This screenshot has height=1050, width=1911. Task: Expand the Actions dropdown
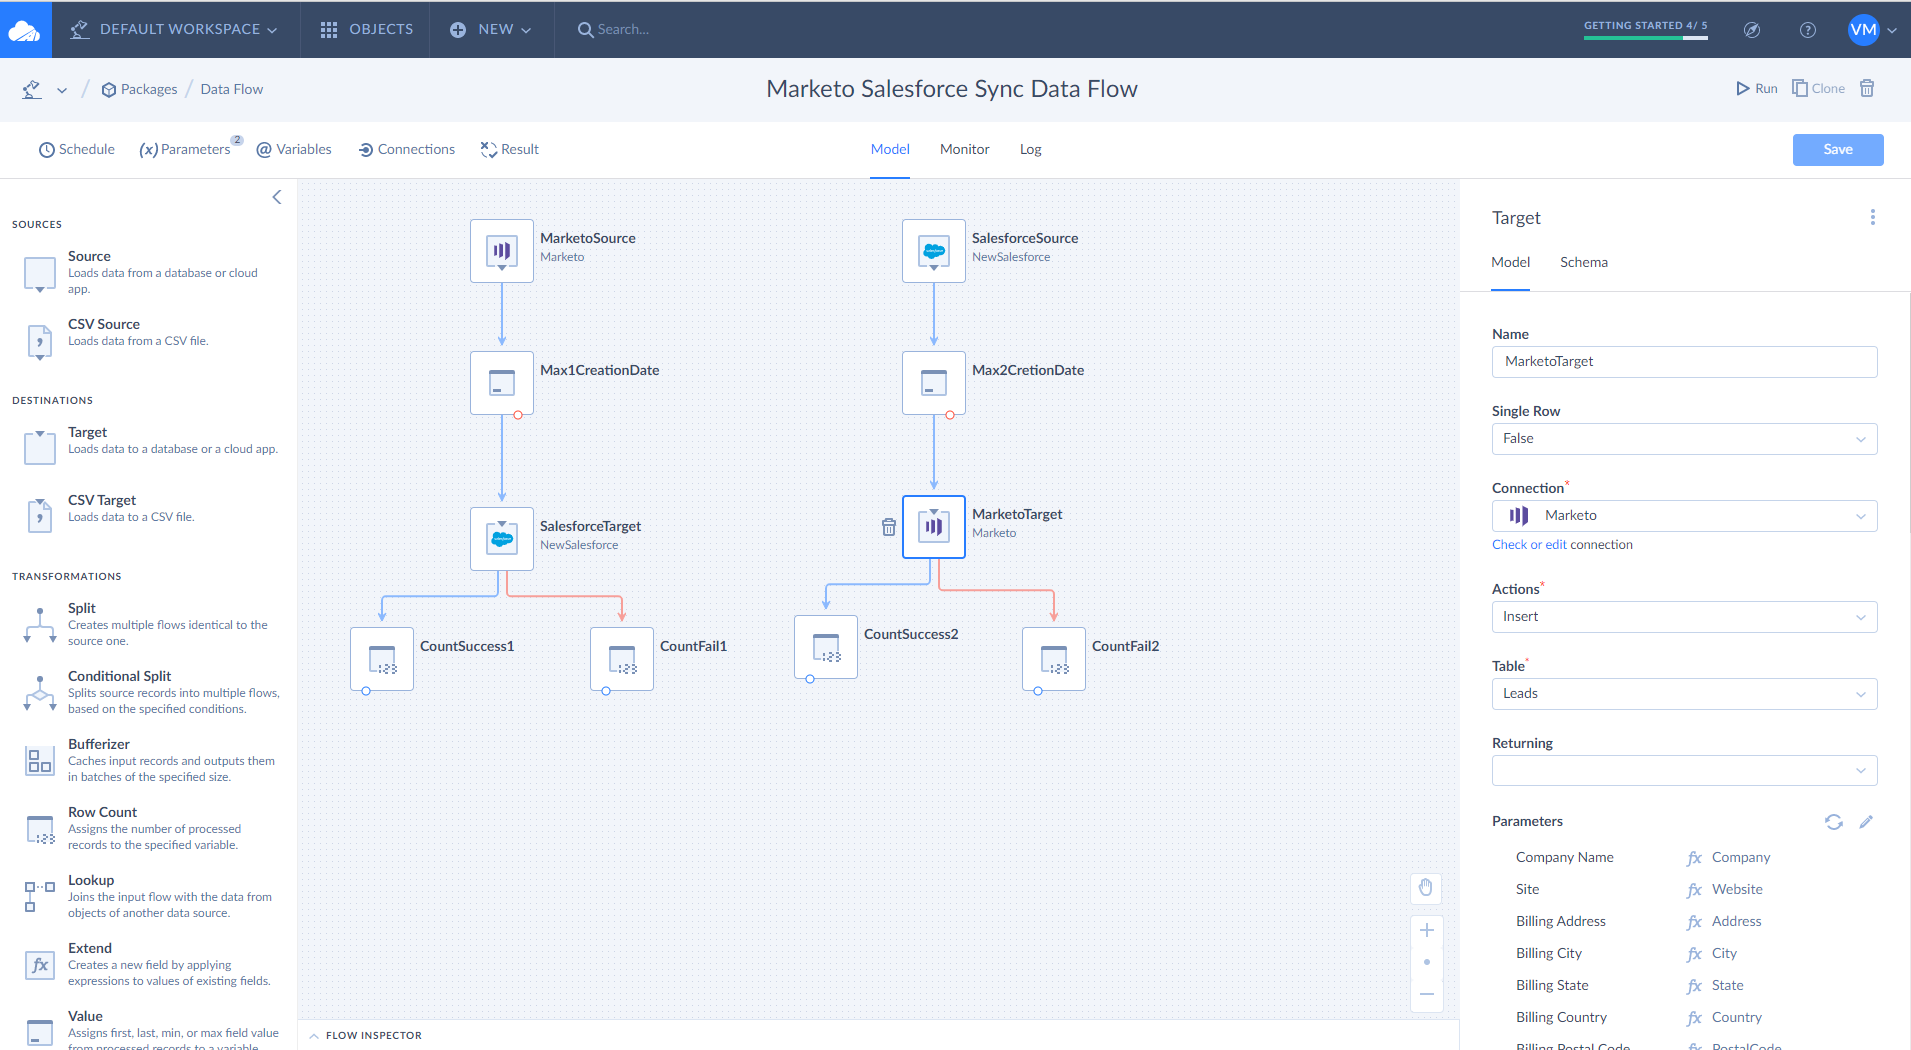point(1683,617)
